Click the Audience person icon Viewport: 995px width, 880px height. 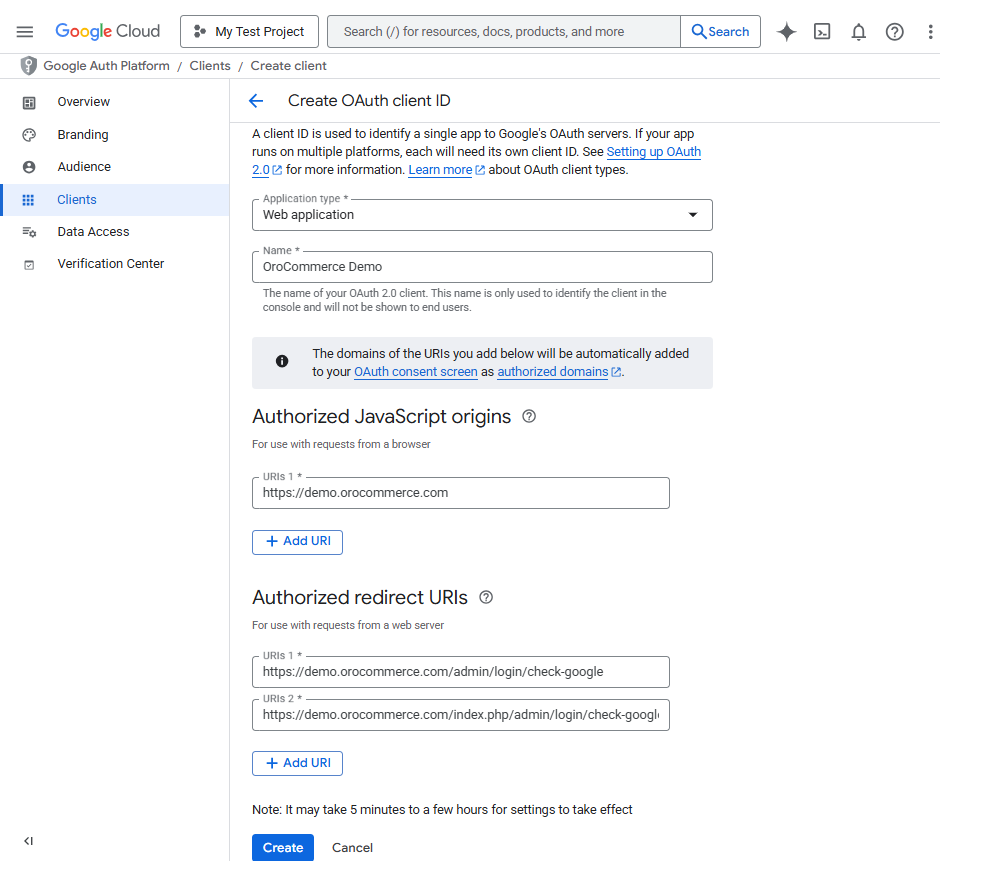click(29, 167)
